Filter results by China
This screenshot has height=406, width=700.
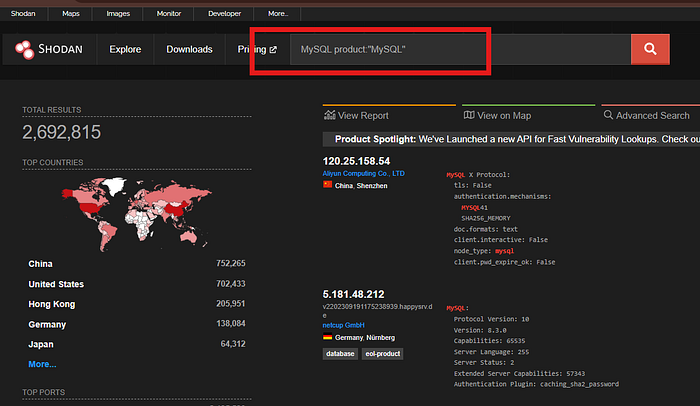click(40, 264)
